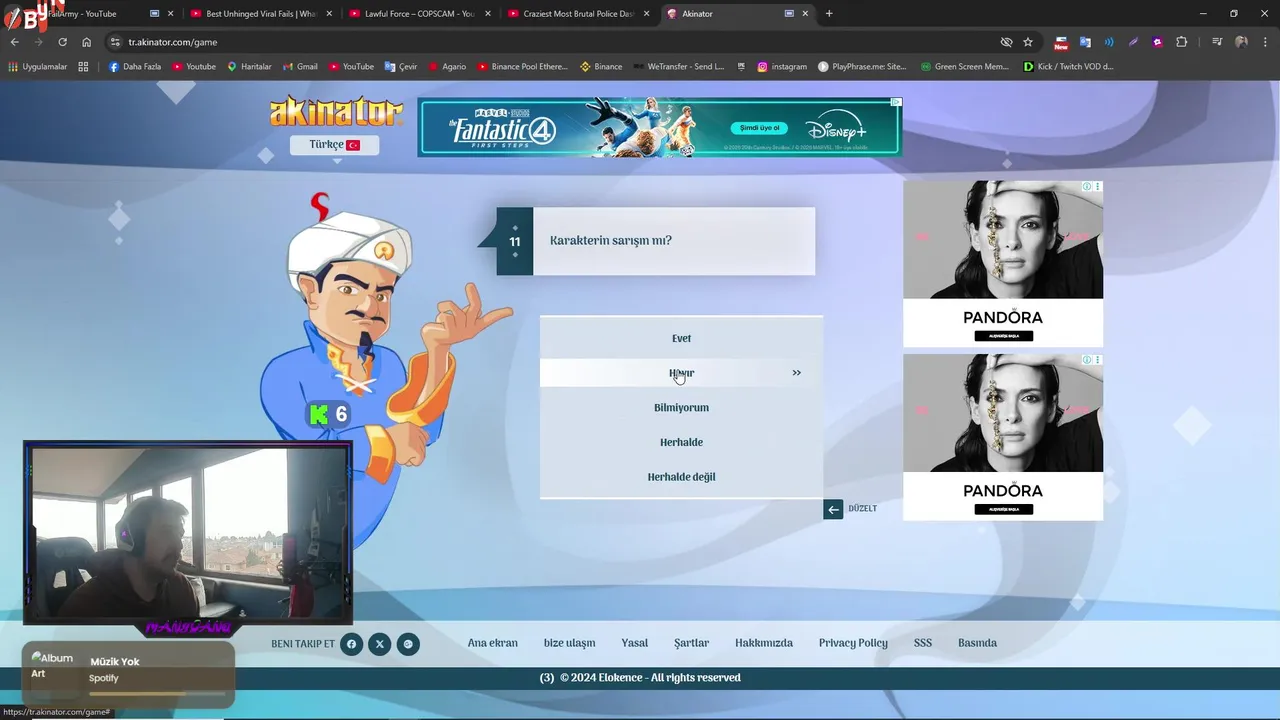Click the DÜZELT correction link

click(862, 509)
